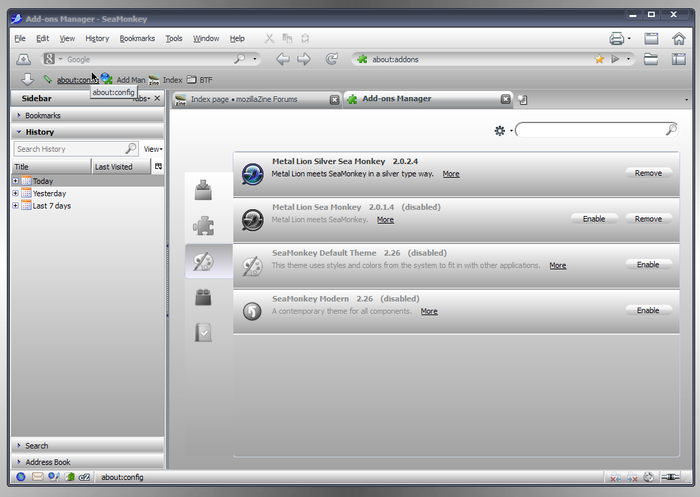Enable the SeaMonkey Default Theme
The image size is (700, 497).
(x=648, y=264)
